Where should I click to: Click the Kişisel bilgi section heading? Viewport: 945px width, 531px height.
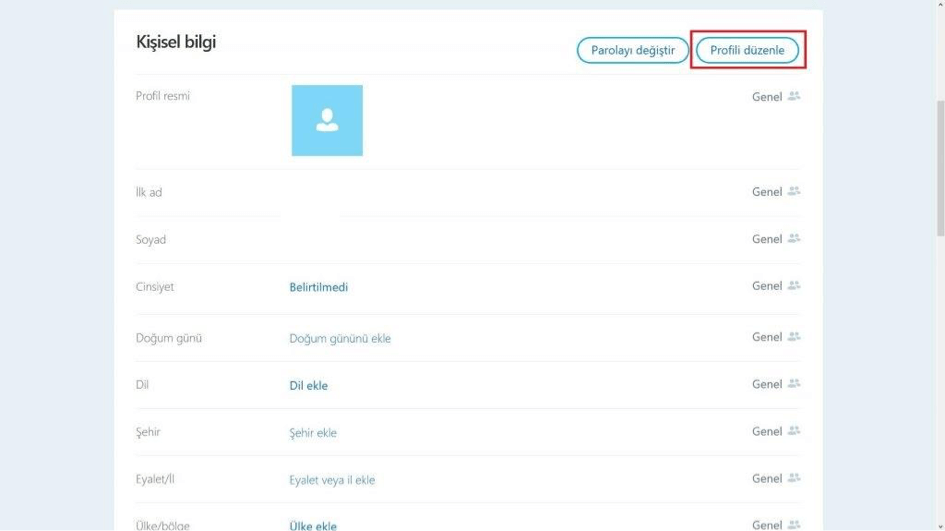coord(176,42)
